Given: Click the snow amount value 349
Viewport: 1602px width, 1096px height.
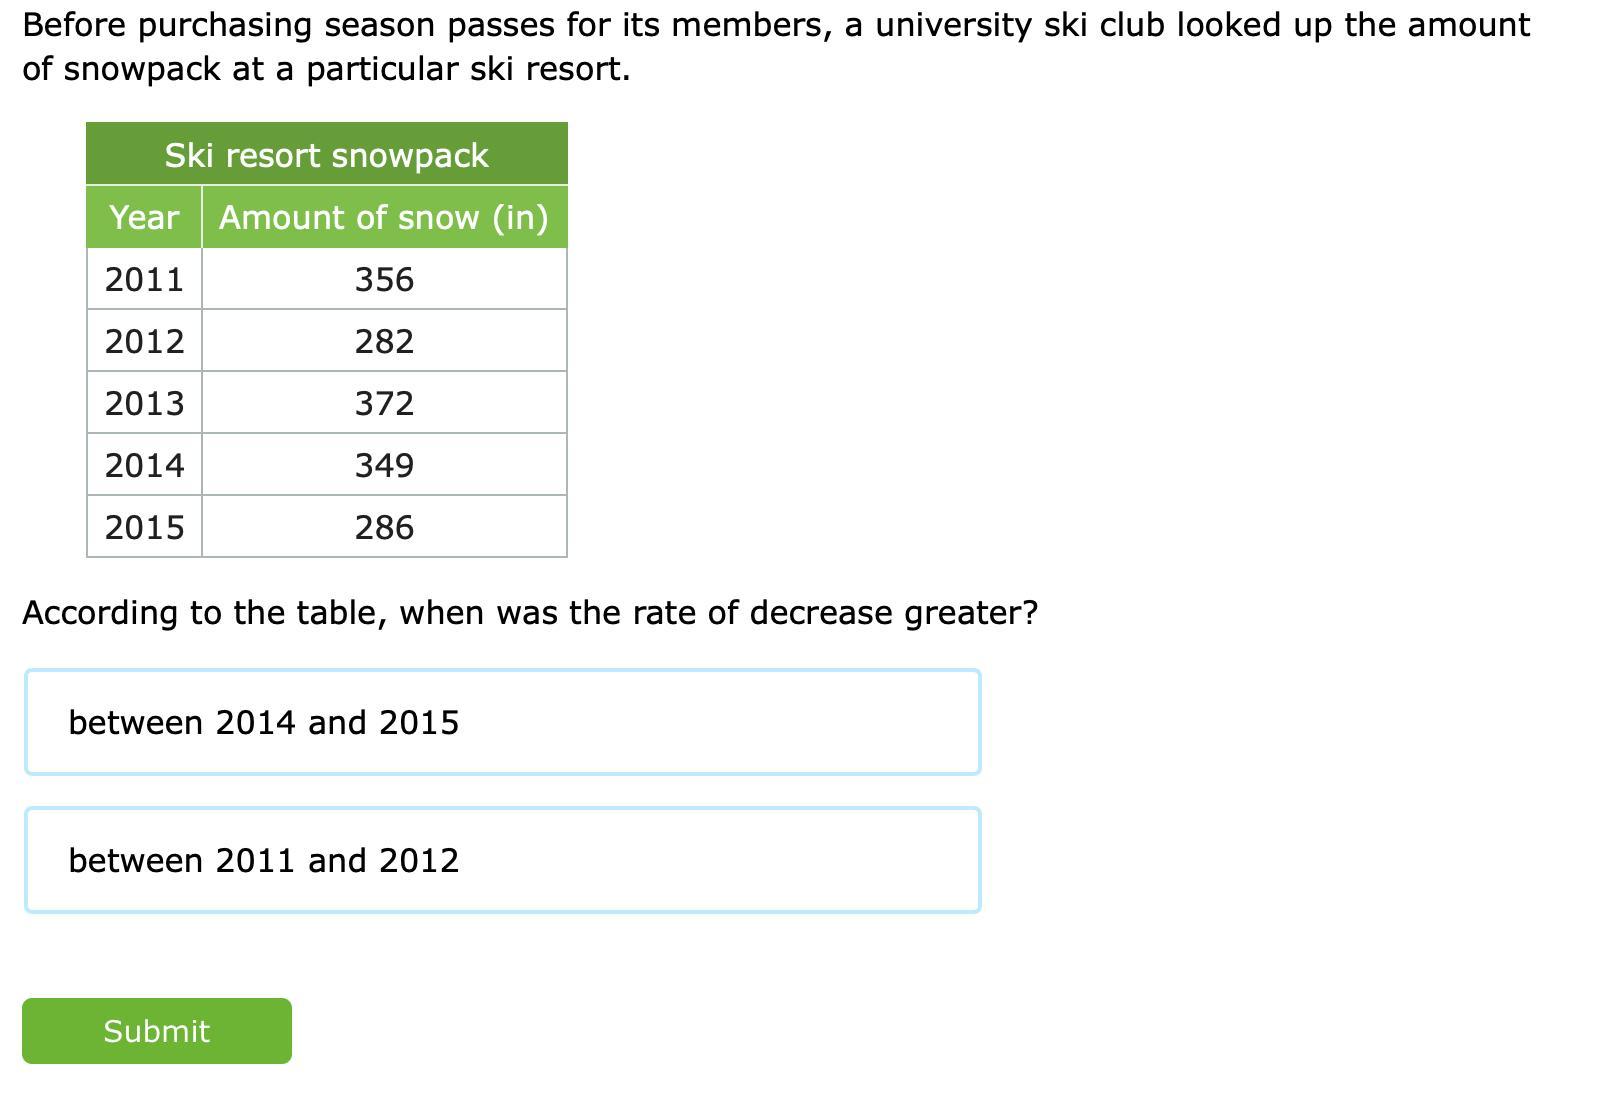Looking at the screenshot, I should point(384,465).
